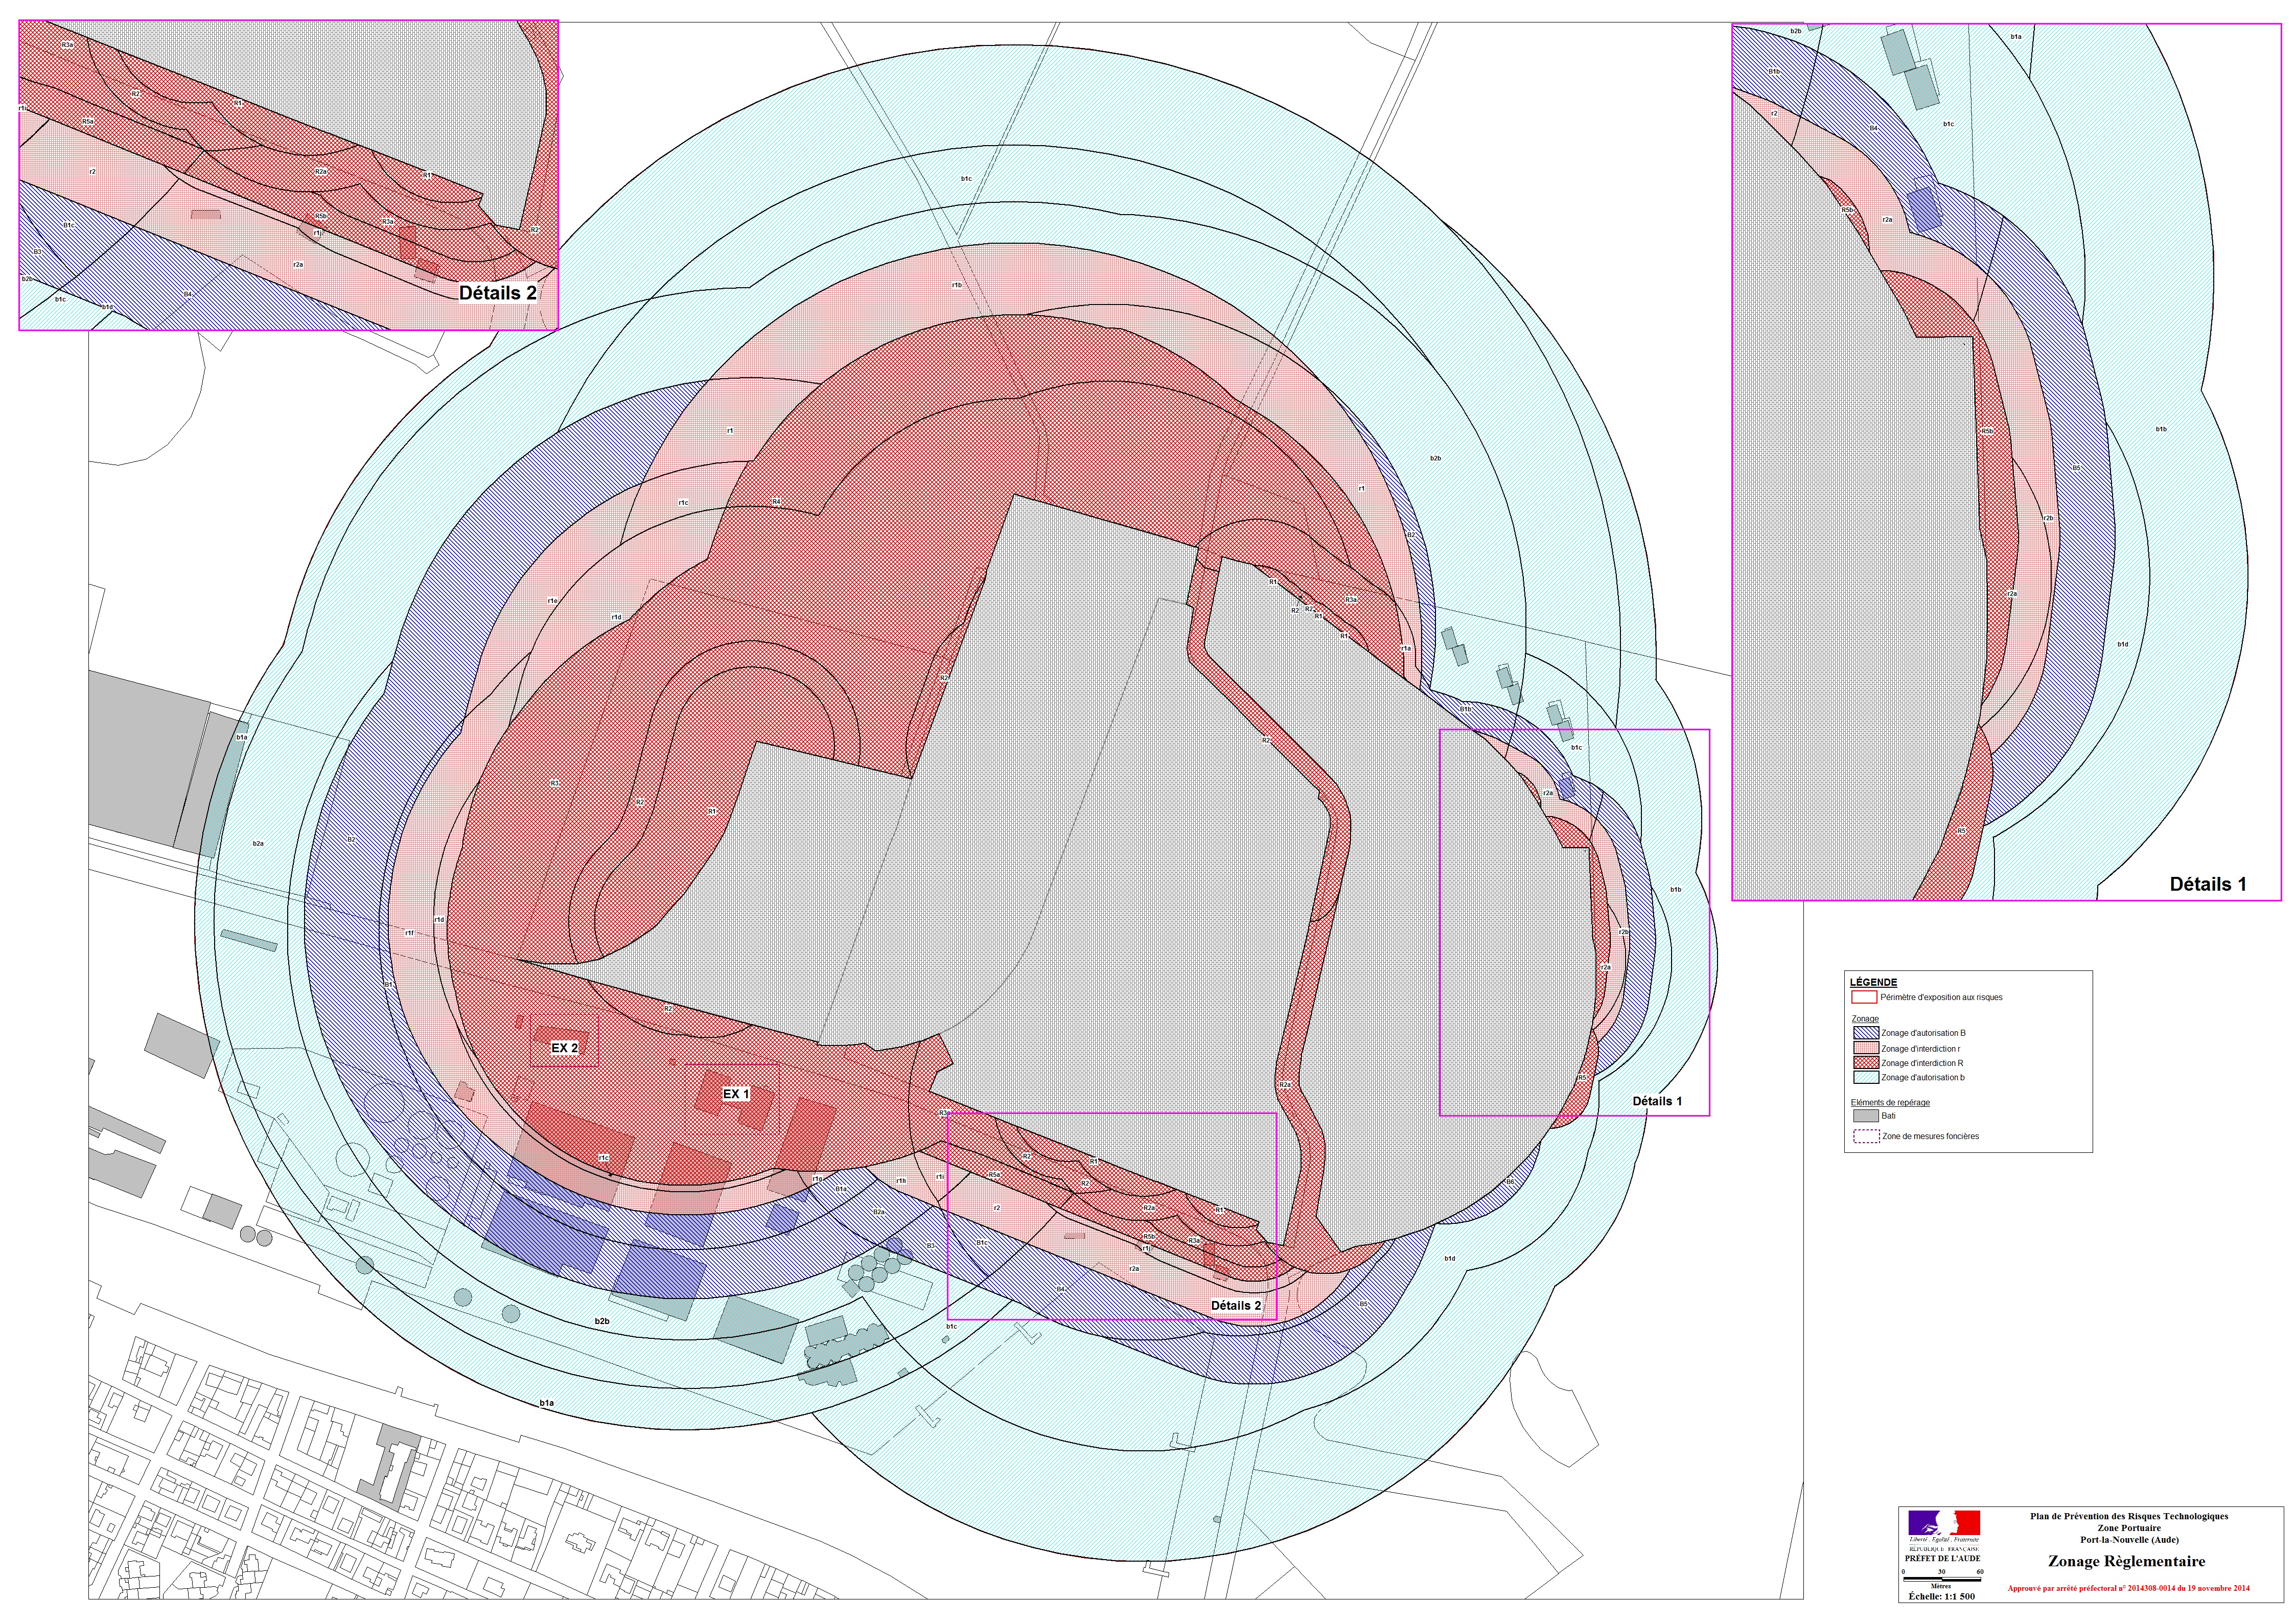Click the grey Bati legend swatch
The width and height of the screenshot is (2296, 1624).
(x=1867, y=1116)
